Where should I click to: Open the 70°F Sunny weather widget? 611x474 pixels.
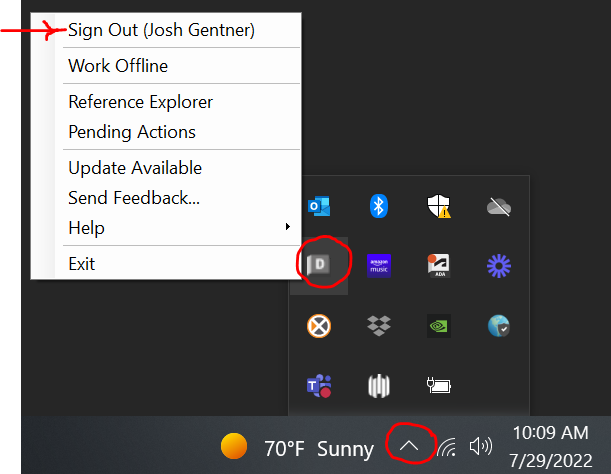(297, 447)
